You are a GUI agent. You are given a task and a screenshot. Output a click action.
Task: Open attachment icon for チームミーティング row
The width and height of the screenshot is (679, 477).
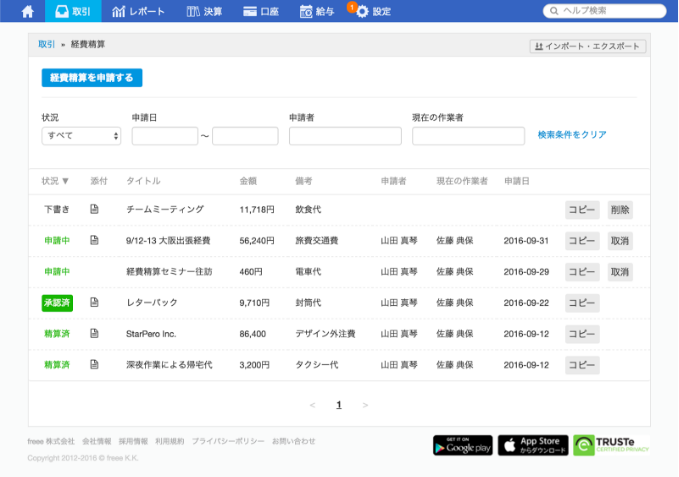[95, 210]
